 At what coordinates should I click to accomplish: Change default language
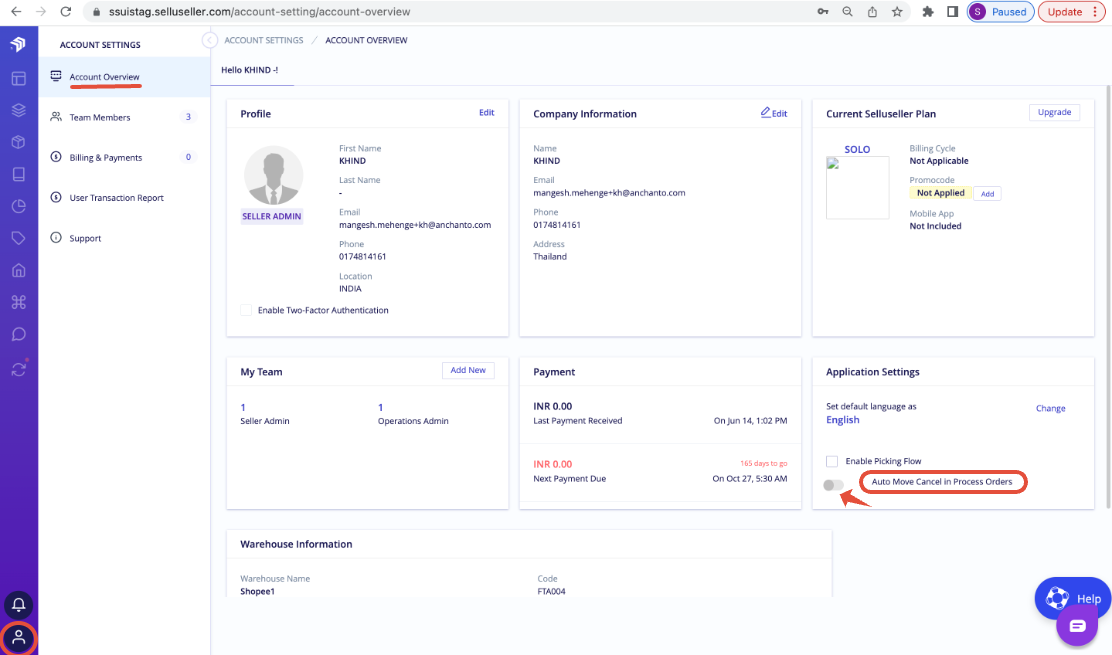(x=1050, y=408)
